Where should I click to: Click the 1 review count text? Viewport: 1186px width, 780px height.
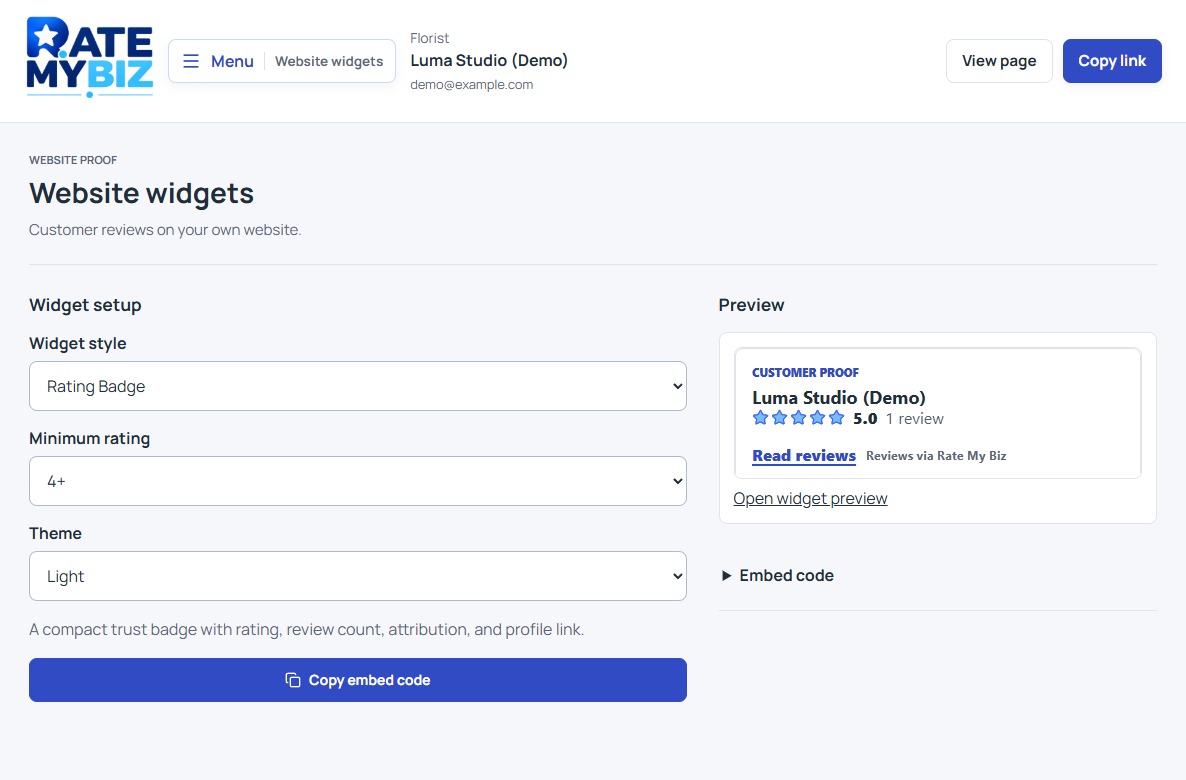pyautogui.click(x=914, y=418)
